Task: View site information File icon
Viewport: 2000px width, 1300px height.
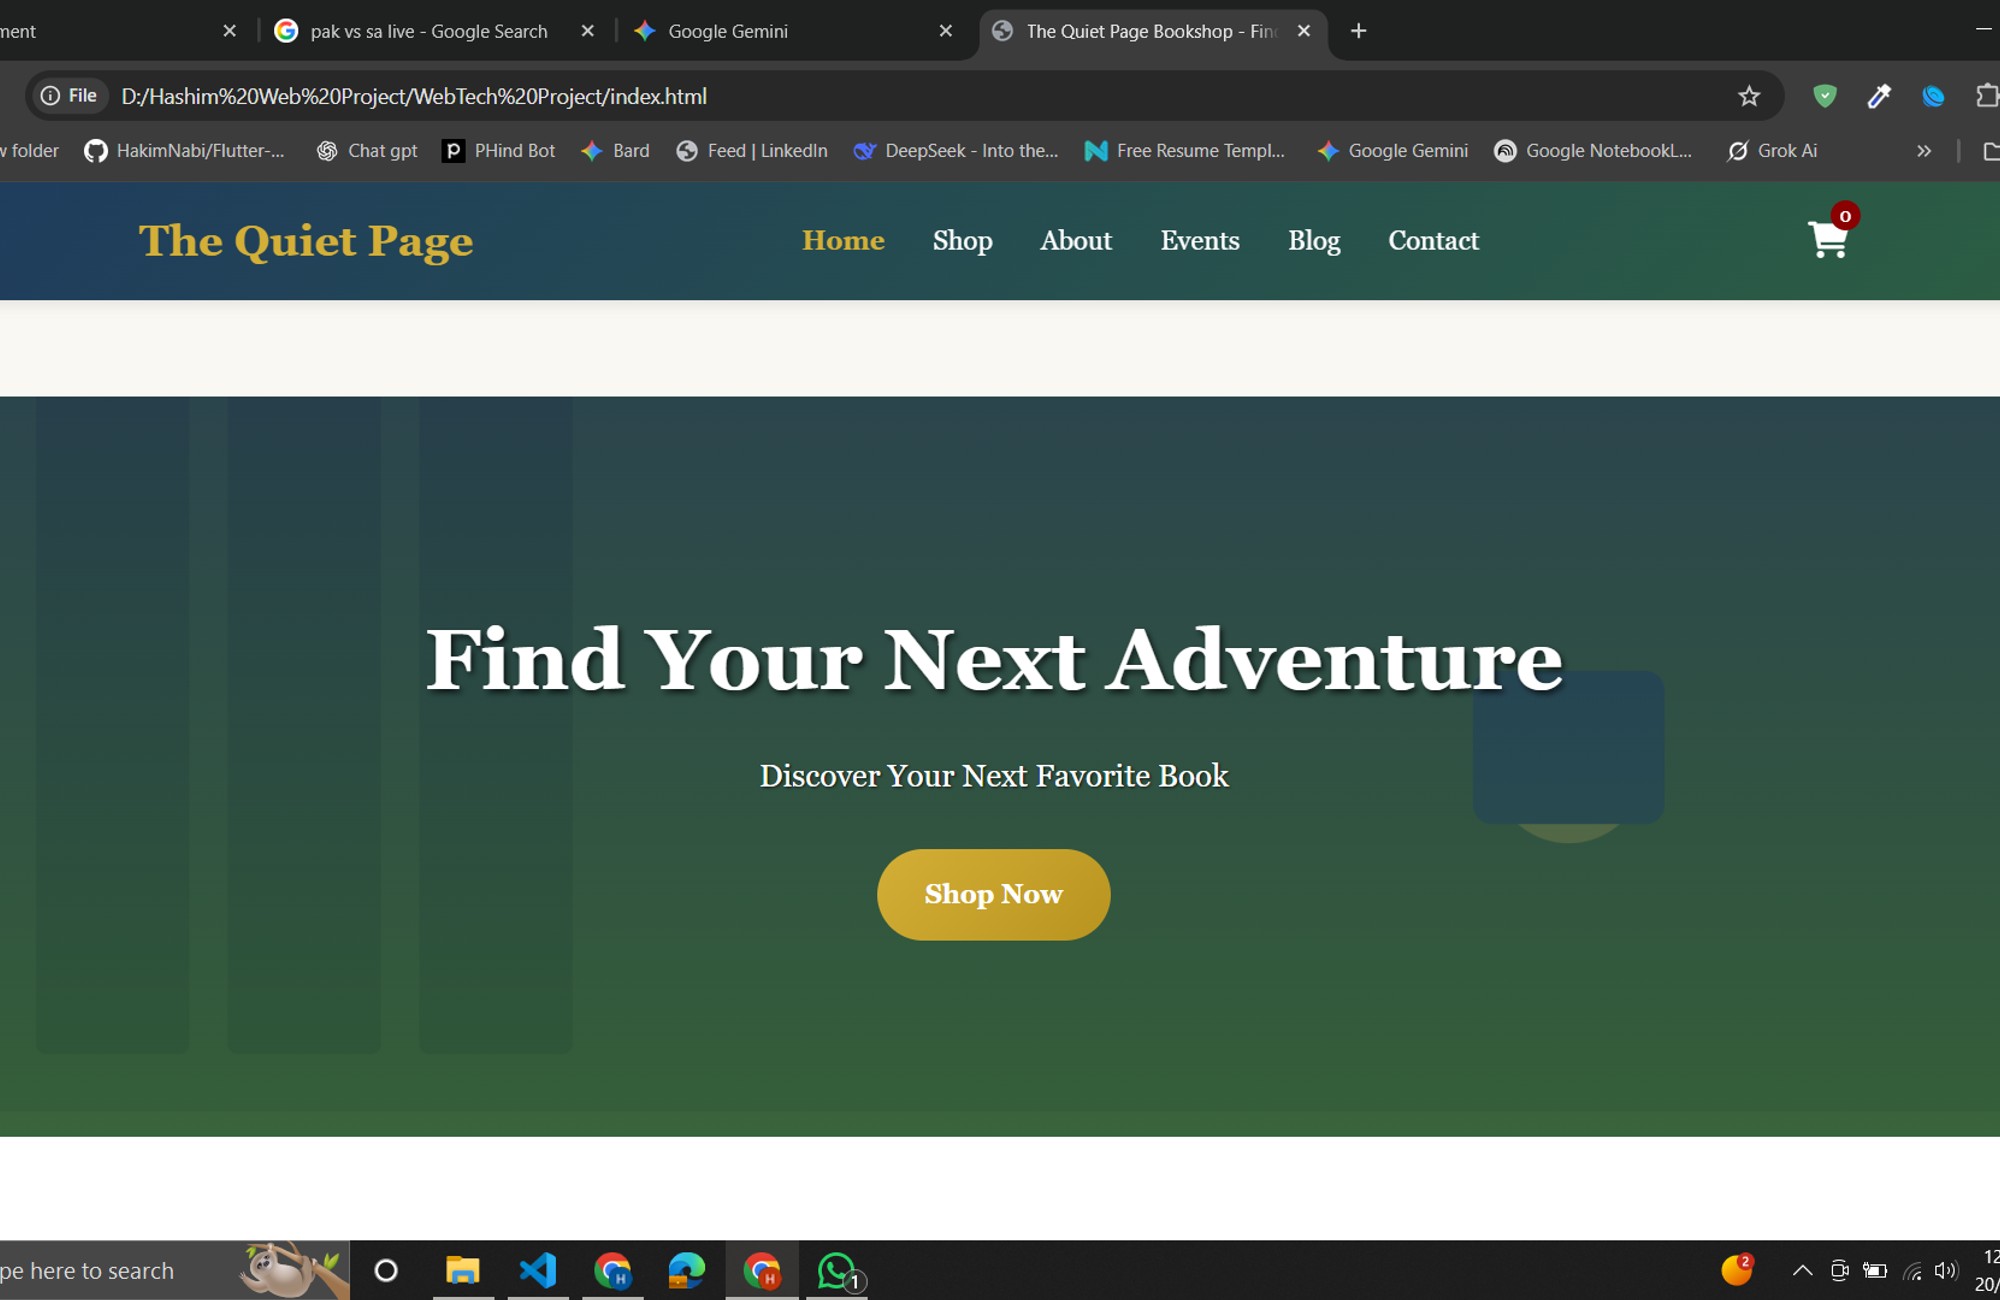Action: tap(68, 96)
